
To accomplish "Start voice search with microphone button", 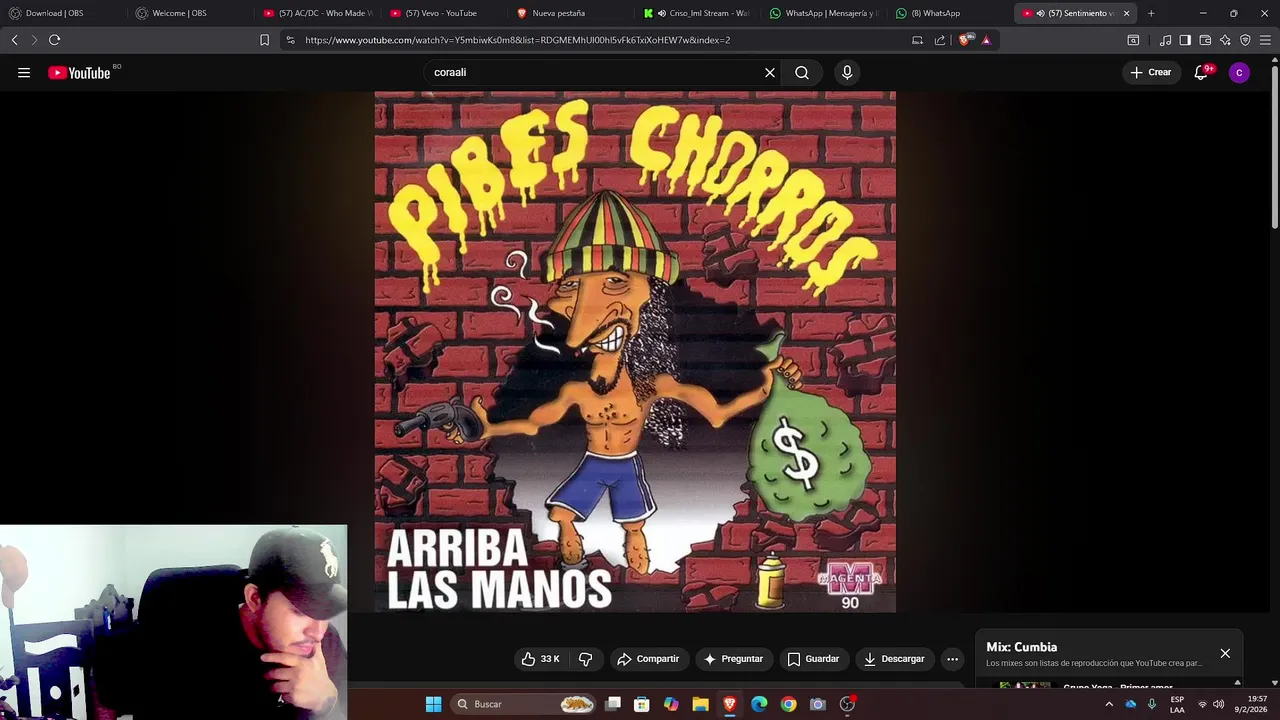I will coord(847,72).
